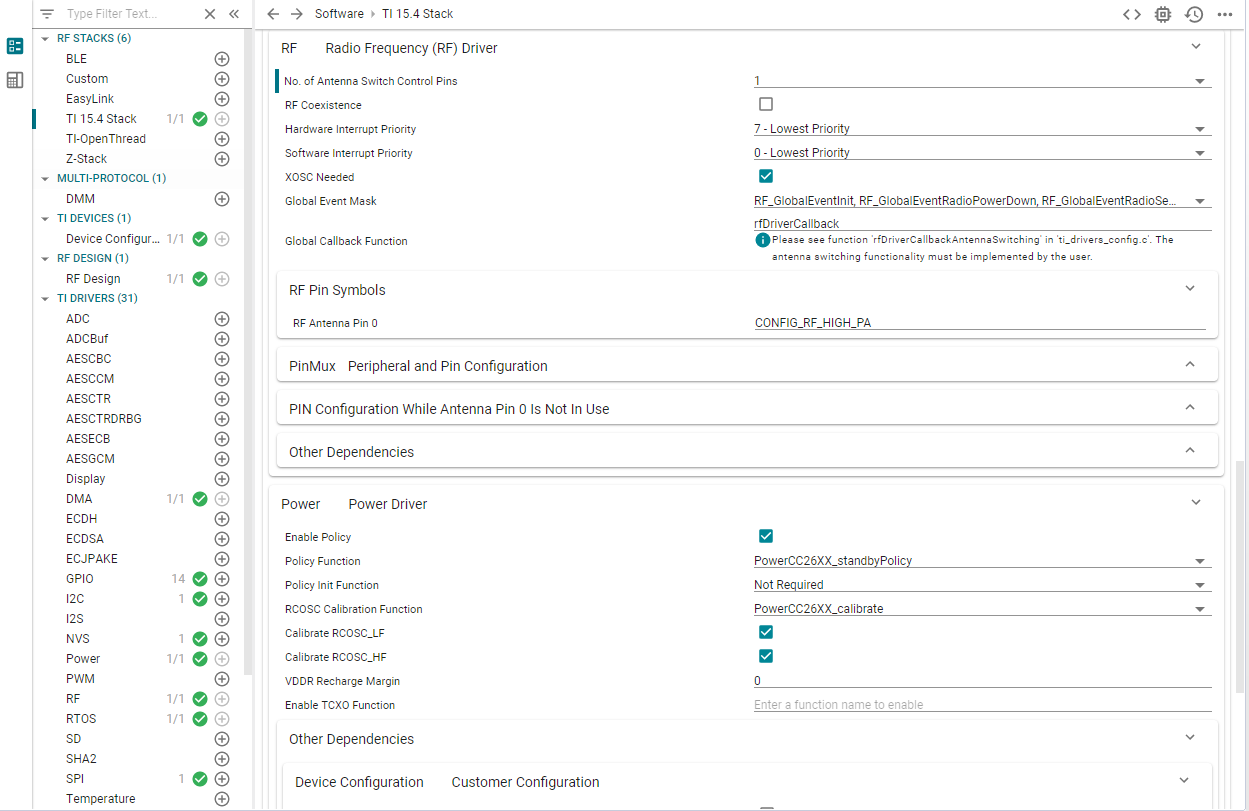Open the Policy Function dropdown

coord(982,561)
